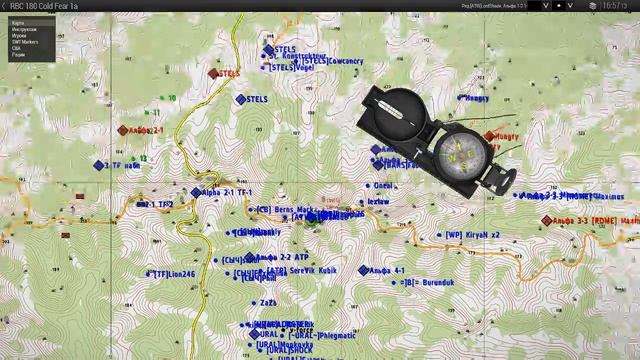Select blue STELS marker below Vogel label
Image resolution: width=640 pixels, height=360 pixels.
pyautogui.click(x=241, y=99)
